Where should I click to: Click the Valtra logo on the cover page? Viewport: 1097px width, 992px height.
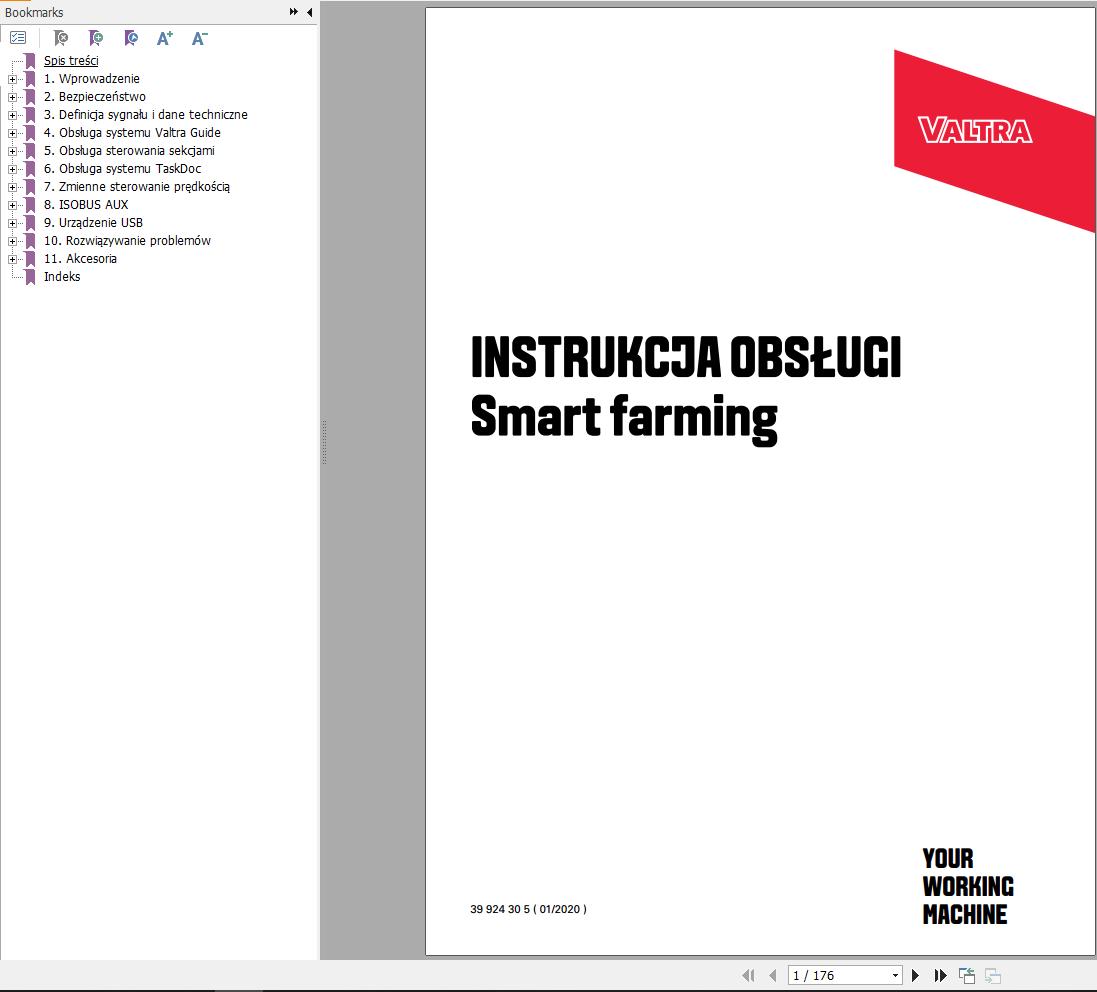click(x=975, y=131)
